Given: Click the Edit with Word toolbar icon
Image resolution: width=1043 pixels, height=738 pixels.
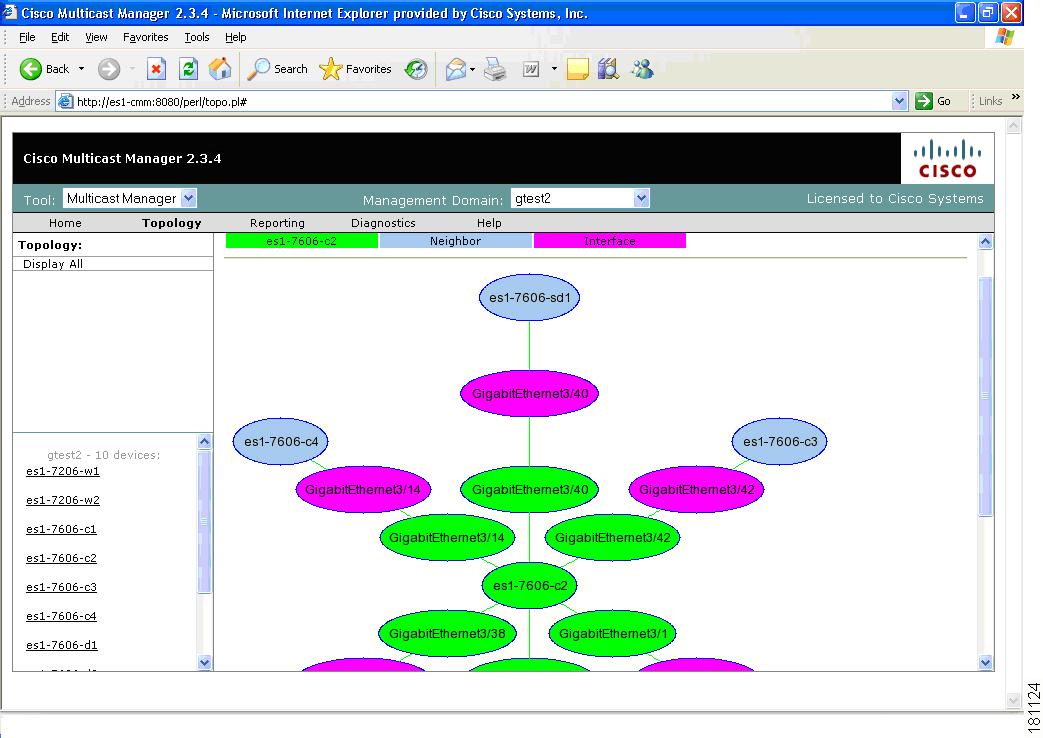Looking at the screenshot, I should (x=531, y=69).
